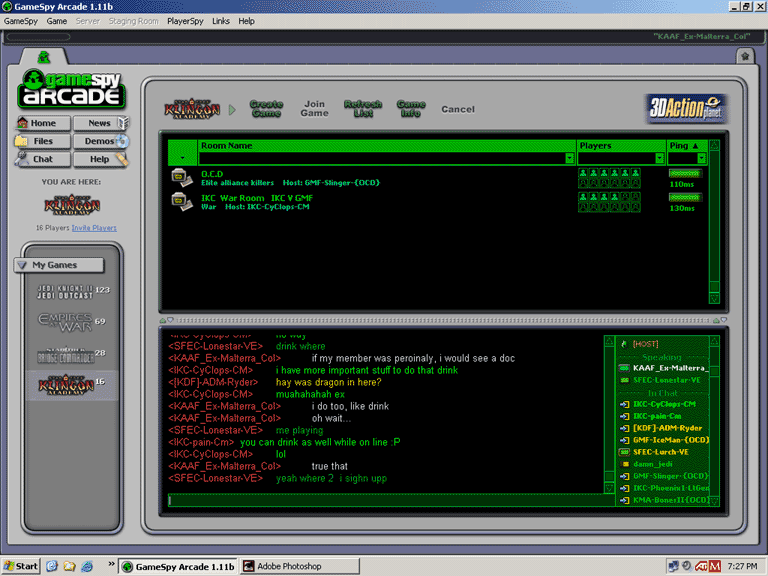This screenshot has width=768, height=576.
Task: Select IKC-pain-Cm in player list
Action: [657, 416]
